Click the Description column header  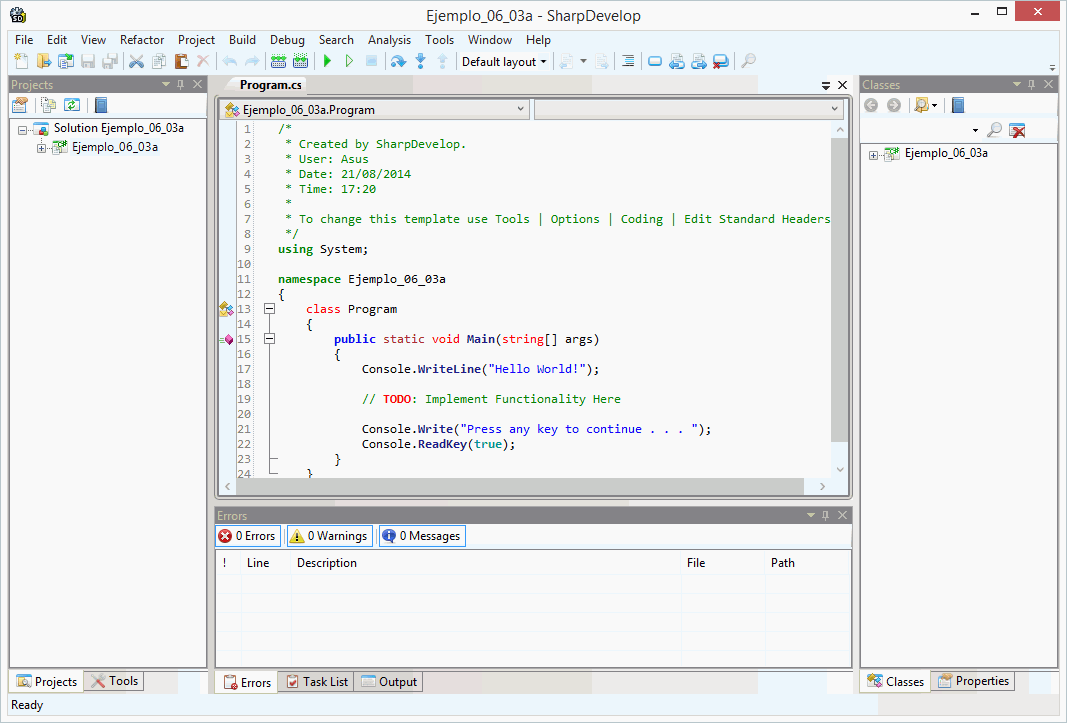click(x=327, y=563)
